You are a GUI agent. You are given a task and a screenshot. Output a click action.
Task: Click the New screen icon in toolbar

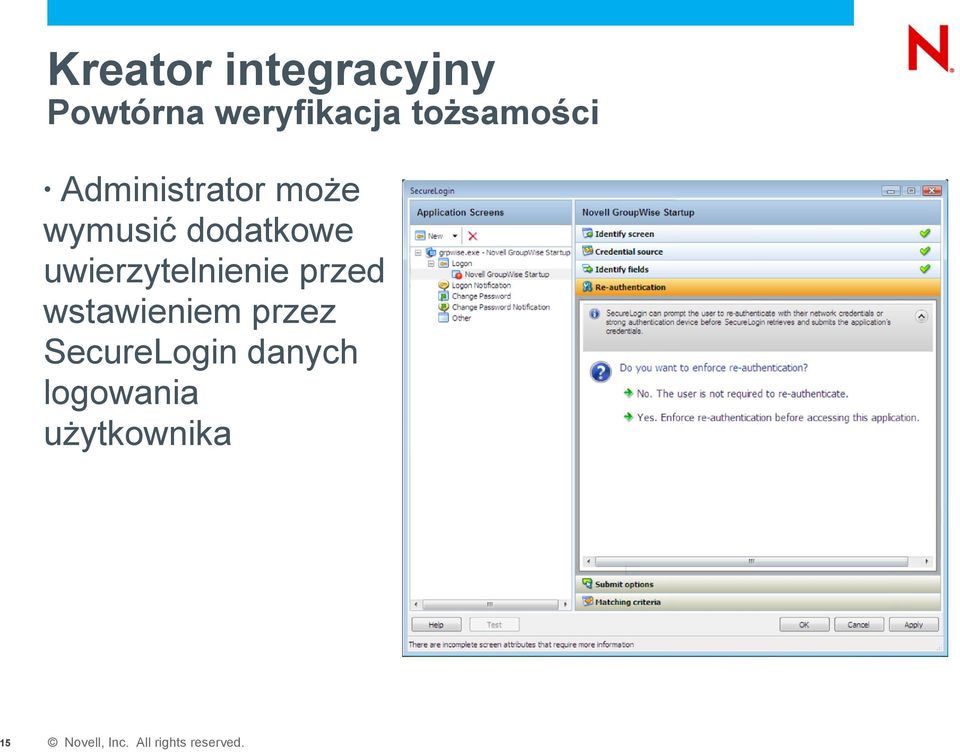click(420, 236)
